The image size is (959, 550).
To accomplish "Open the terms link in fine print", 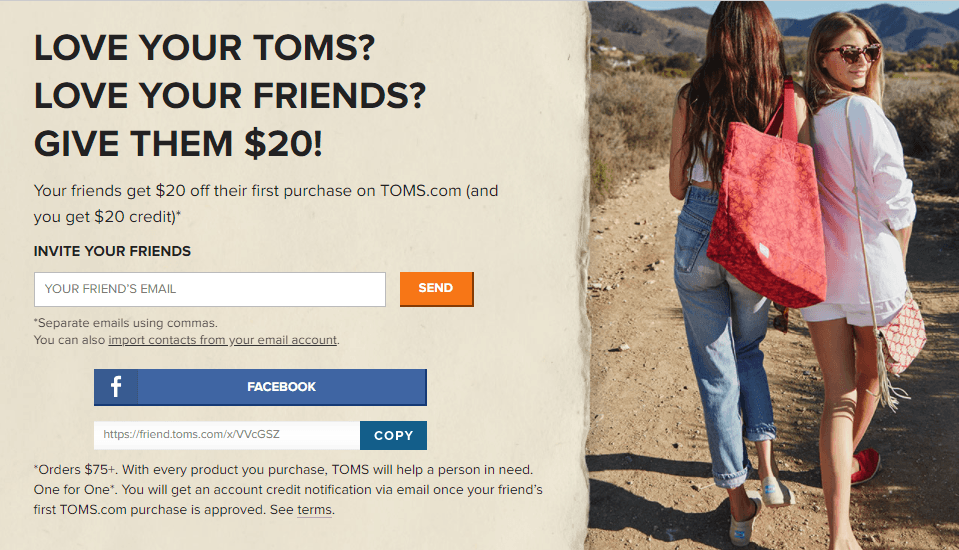I will [x=314, y=510].
